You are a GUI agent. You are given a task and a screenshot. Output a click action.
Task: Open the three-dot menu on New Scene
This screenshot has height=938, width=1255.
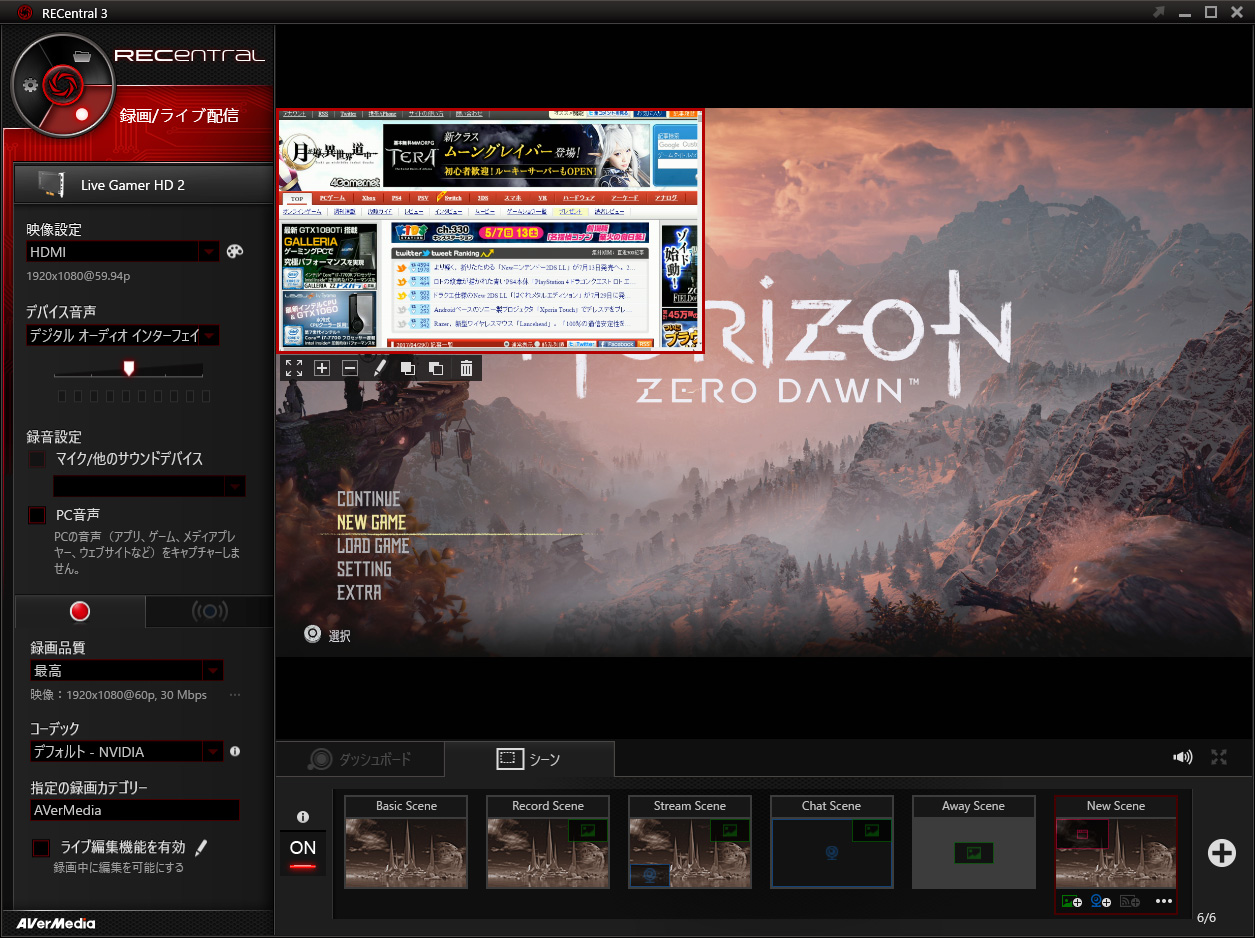(1164, 901)
